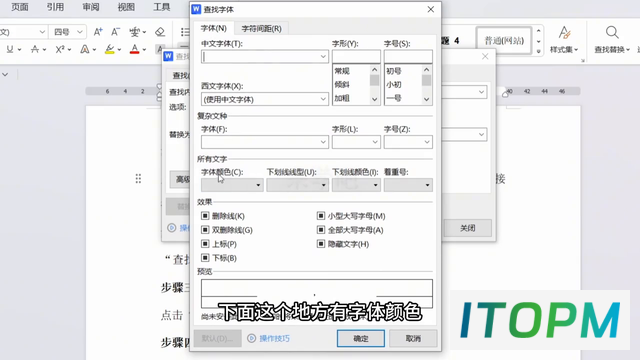
Task: Click the 字号(S) input field
Action: point(408,56)
